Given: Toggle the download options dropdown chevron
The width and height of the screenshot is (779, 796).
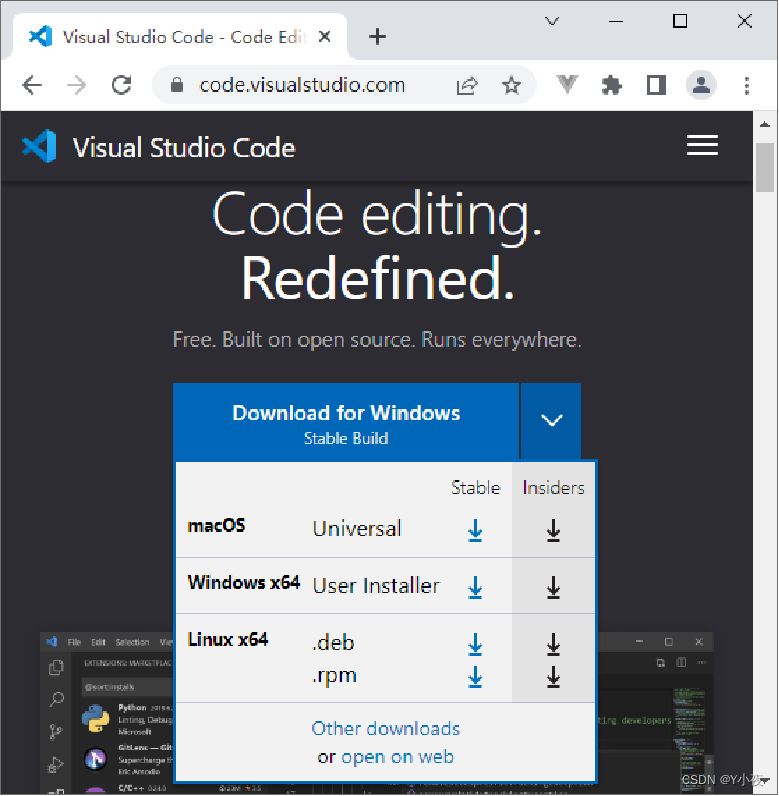Looking at the screenshot, I should pos(551,421).
